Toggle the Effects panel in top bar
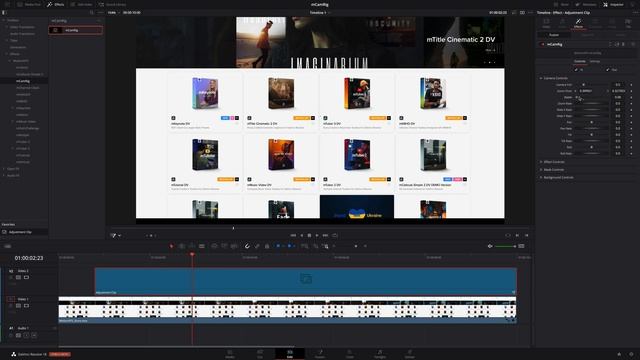Viewport: 640px width, 360px height. [x=56, y=4]
